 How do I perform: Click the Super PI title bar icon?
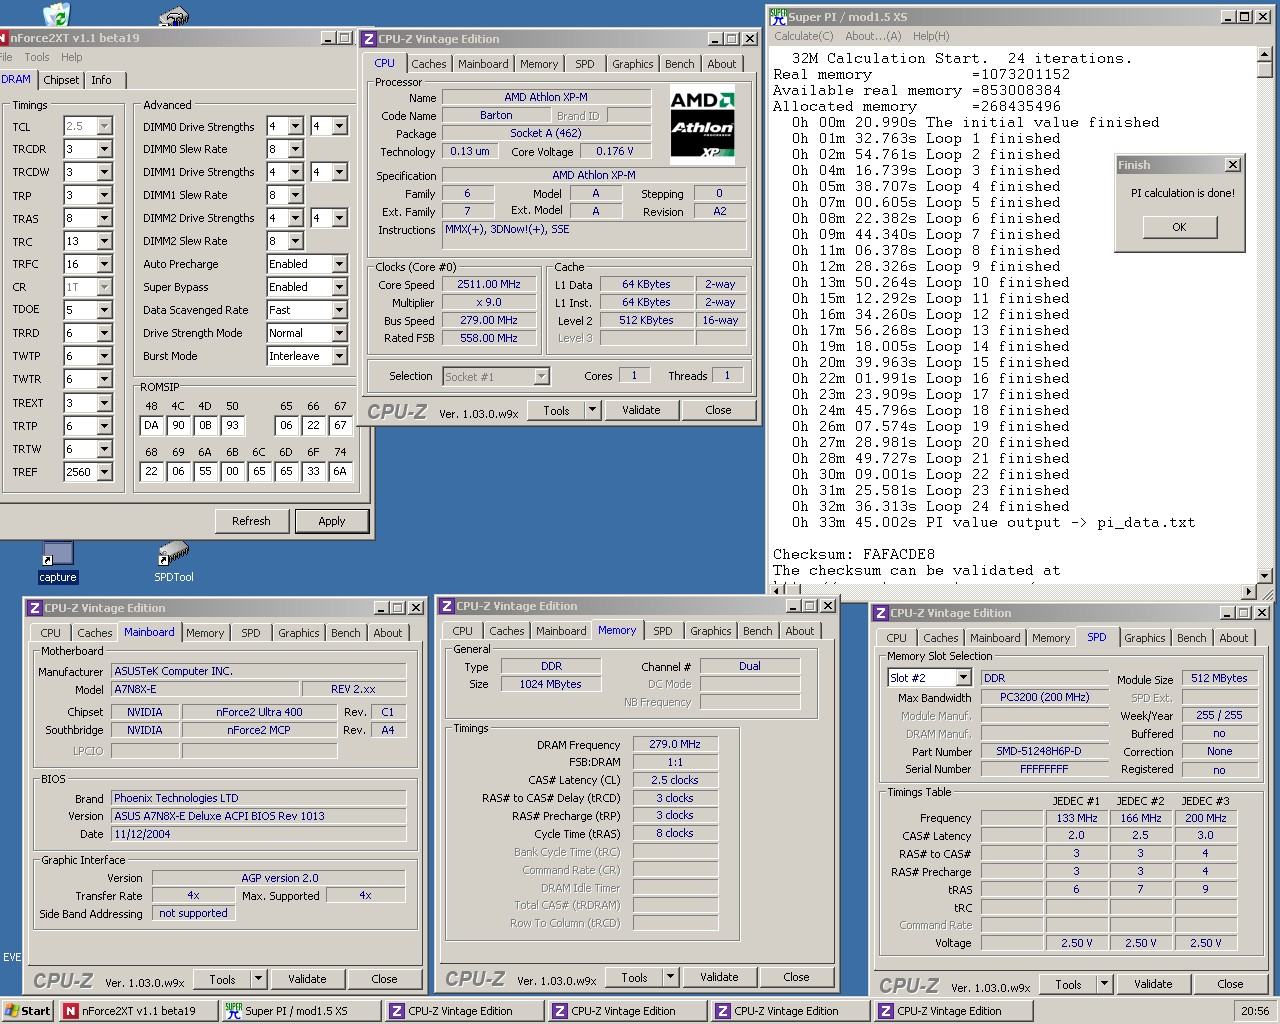pos(778,16)
